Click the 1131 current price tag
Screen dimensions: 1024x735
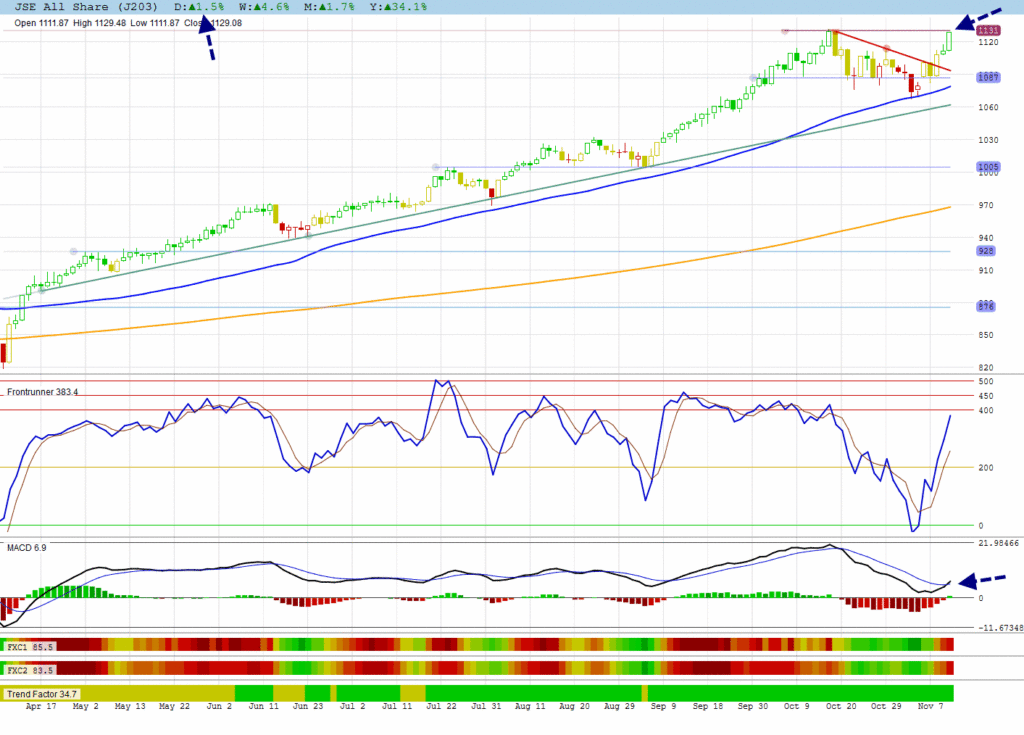(x=987, y=32)
